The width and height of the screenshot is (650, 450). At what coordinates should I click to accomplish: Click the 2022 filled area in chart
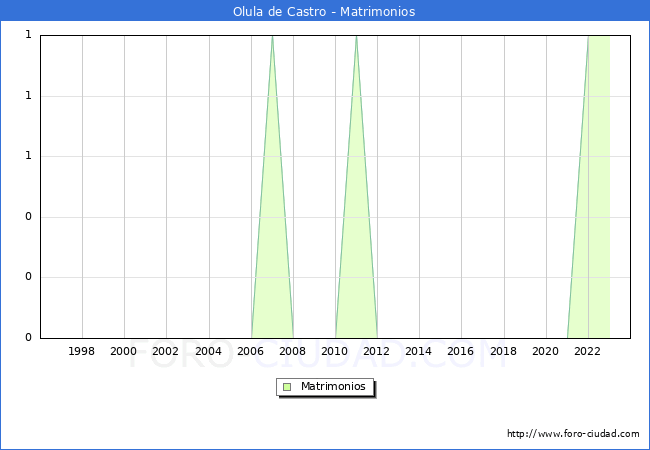pyautogui.click(x=598, y=190)
